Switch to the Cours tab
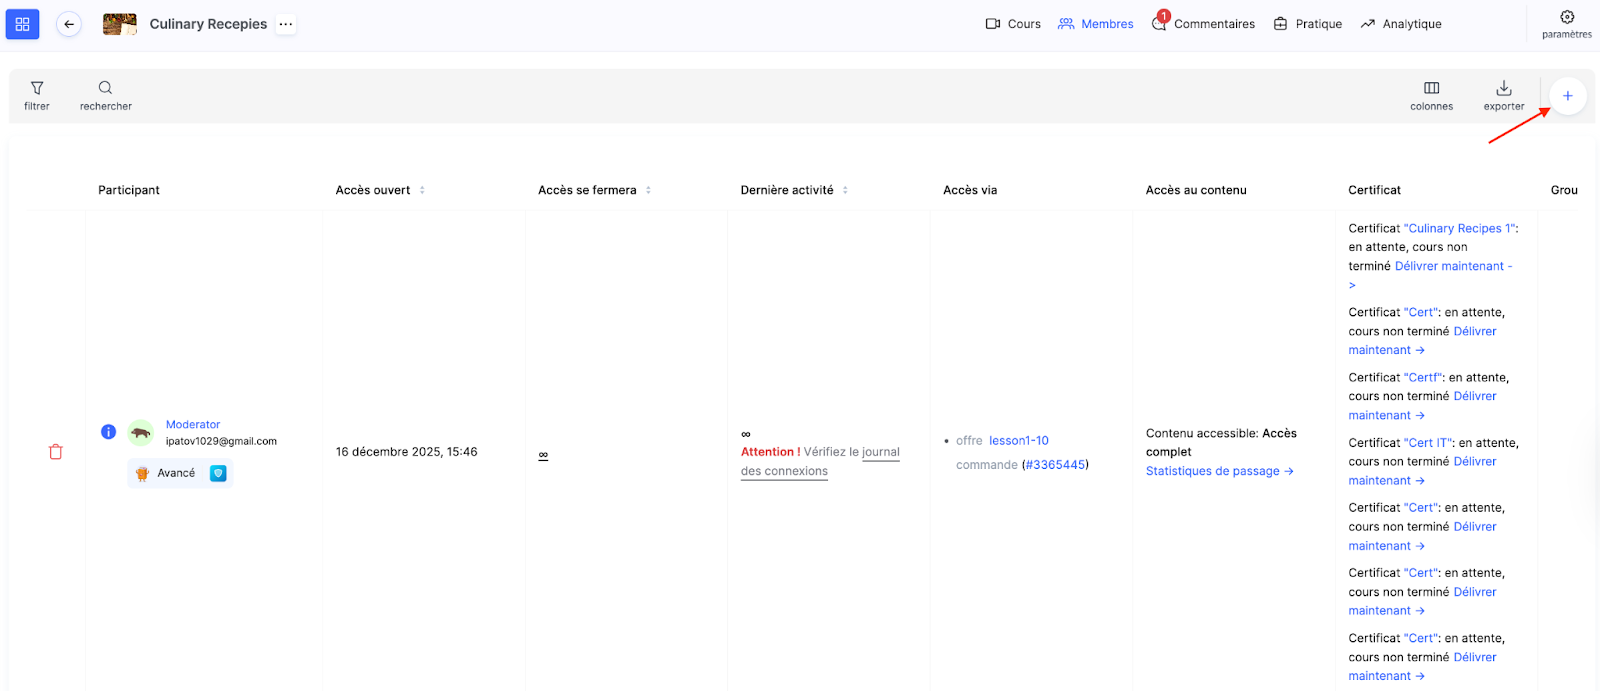 (x=1013, y=24)
